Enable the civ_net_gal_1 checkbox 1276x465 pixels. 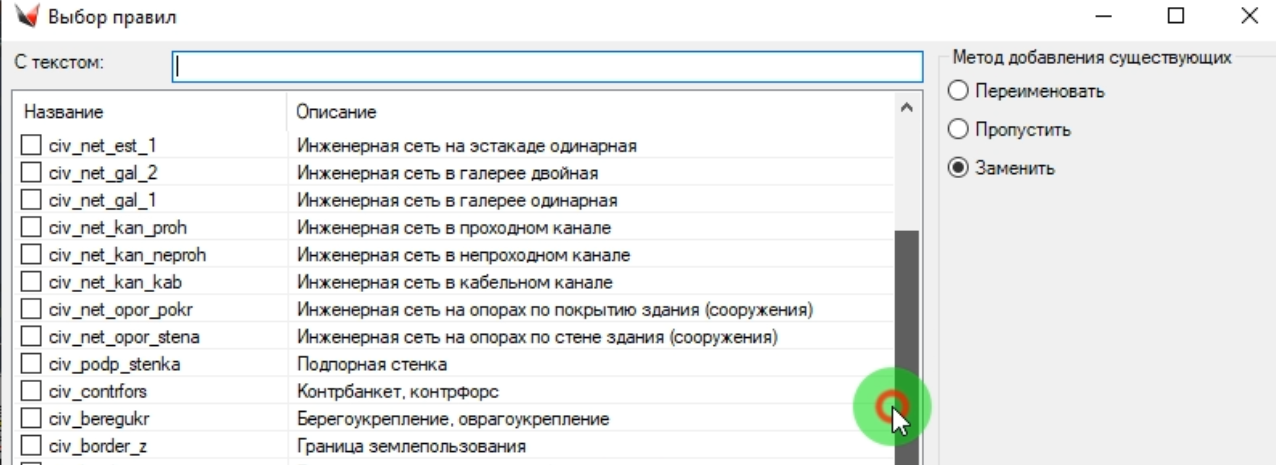pyautogui.click(x=32, y=200)
